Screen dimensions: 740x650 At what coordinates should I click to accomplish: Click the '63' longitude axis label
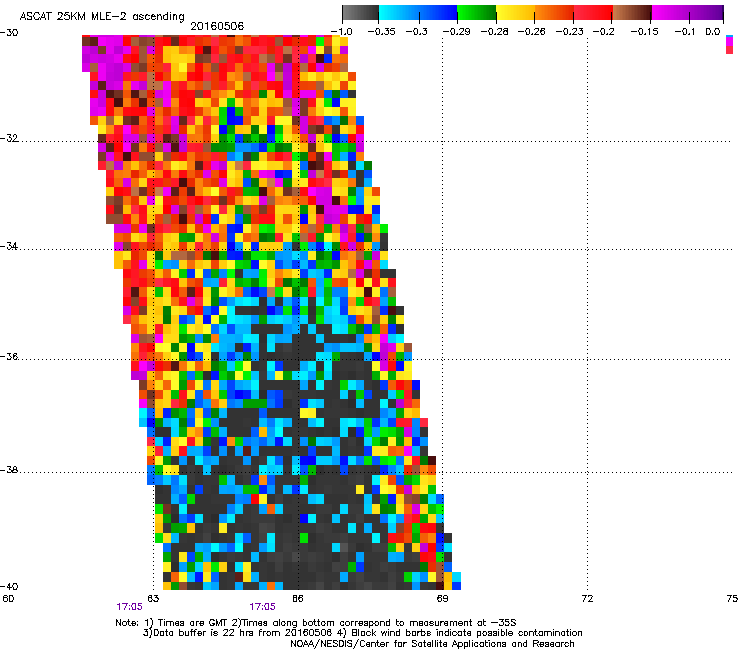coord(153,599)
